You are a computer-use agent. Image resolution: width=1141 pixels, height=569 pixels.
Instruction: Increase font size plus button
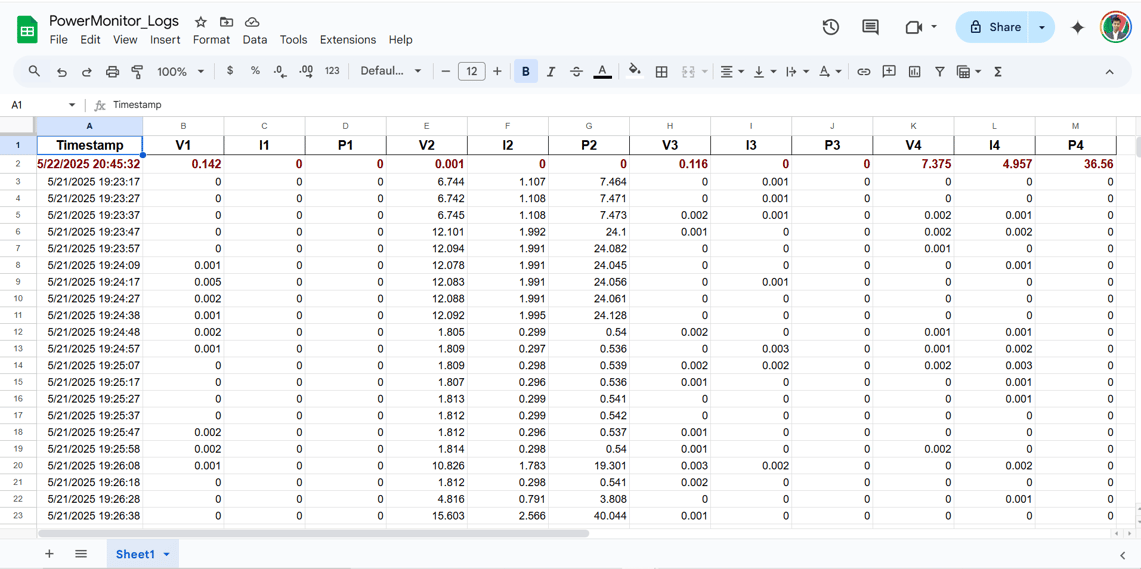pyautogui.click(x=497, y=71)
